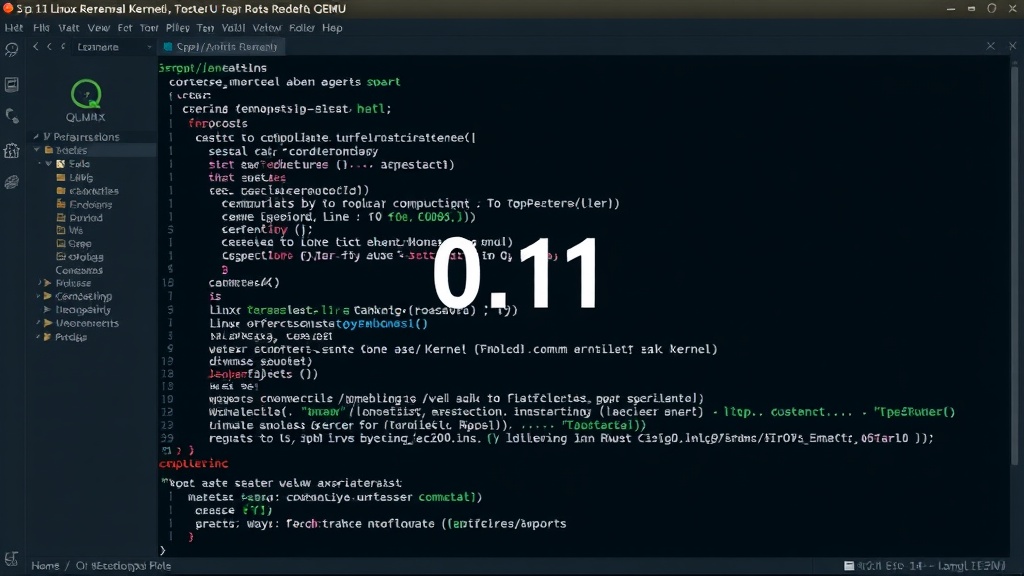The width and height of the screenshot is (1024, 576).
Task: Open the panel window icon in left sidebar
Action: point(11,84)
